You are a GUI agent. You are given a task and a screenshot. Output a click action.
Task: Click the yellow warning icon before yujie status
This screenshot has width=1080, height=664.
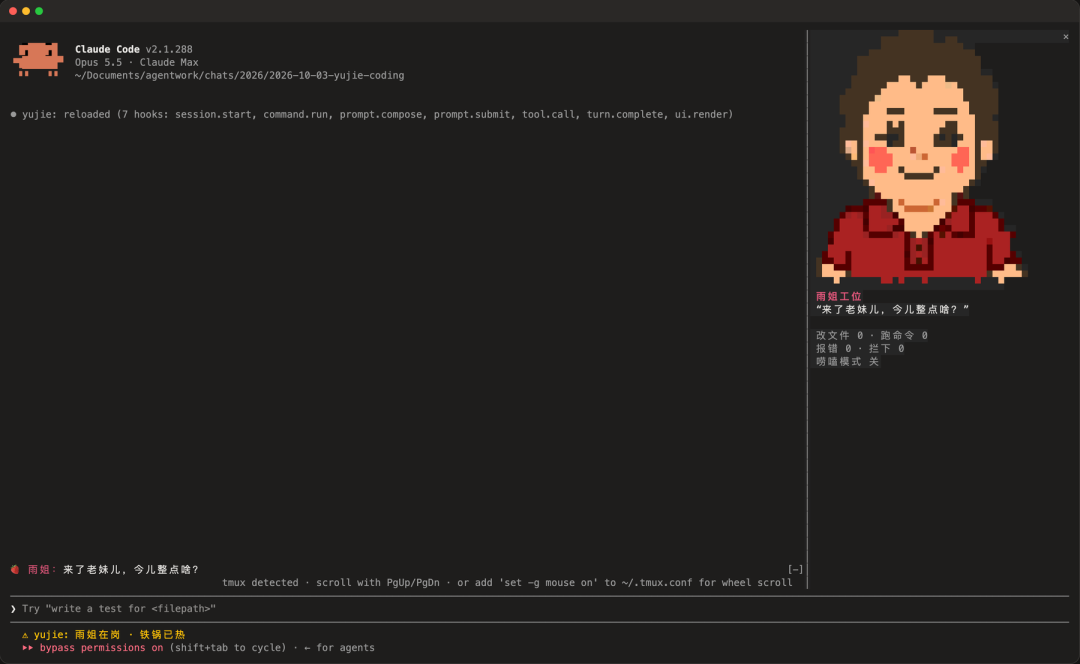tap(25, 635)
